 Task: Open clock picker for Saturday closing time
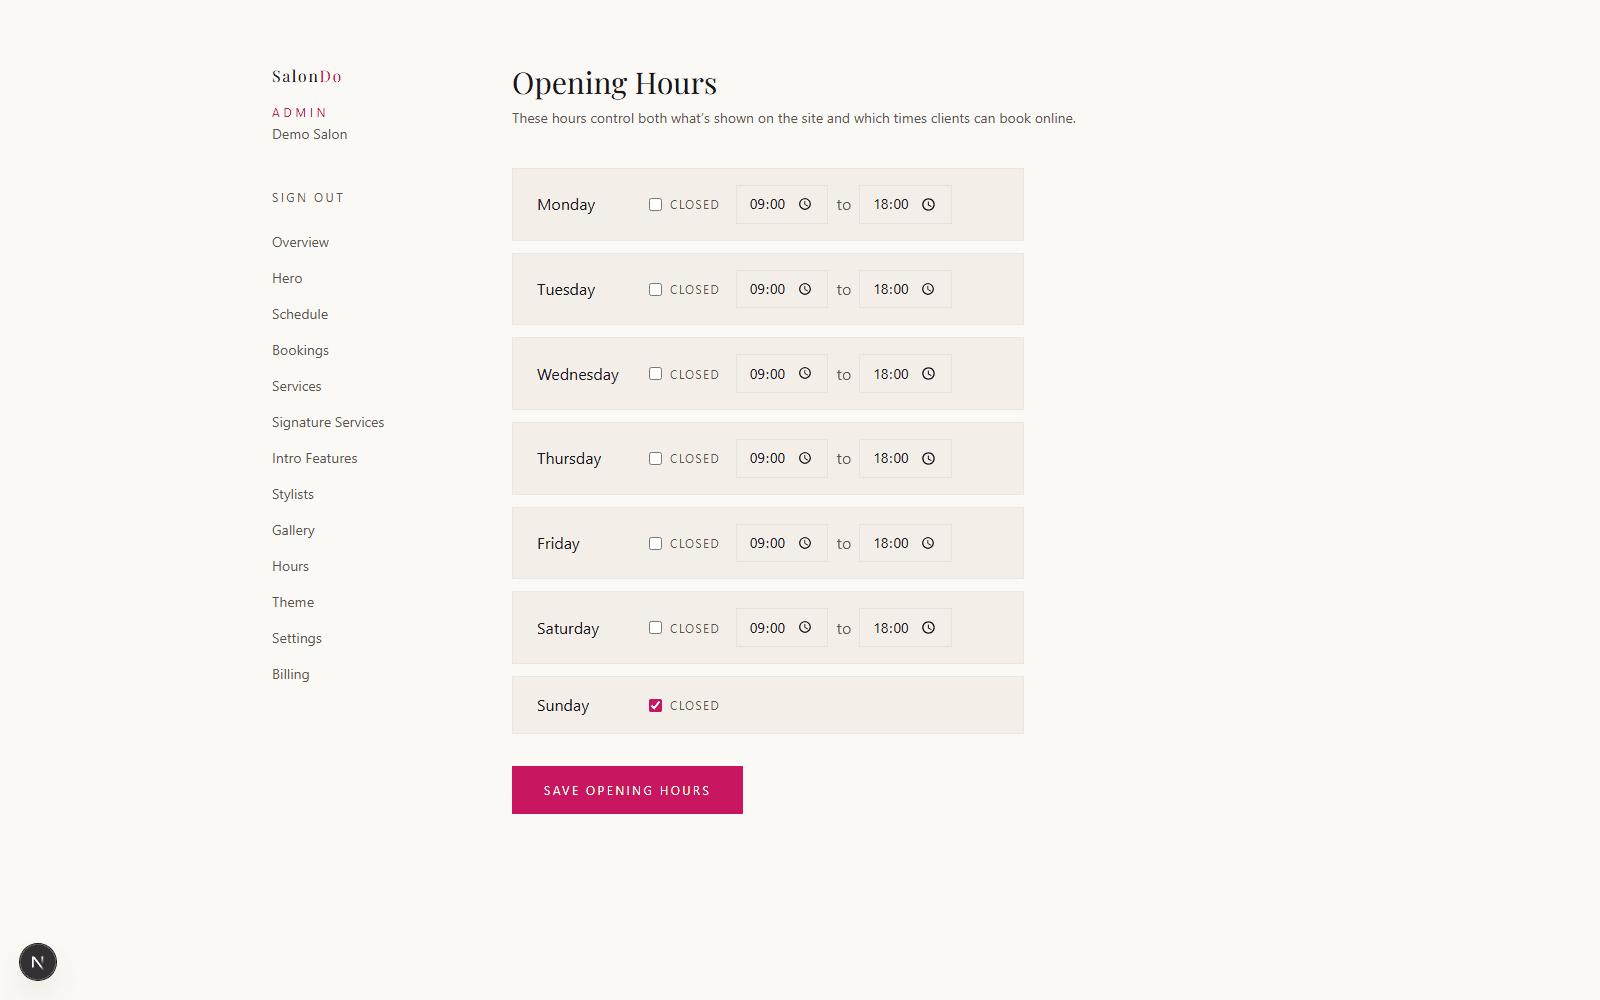[x=928, y=627]
